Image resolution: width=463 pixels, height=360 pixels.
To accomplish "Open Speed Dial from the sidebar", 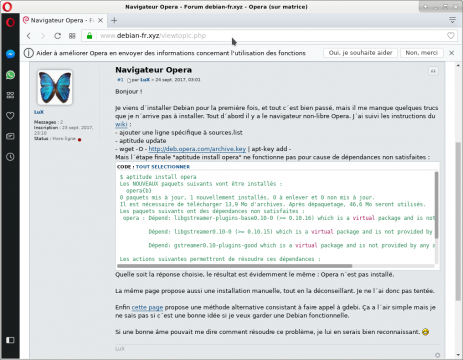I will pyautogui.click(x=10, y=95).
